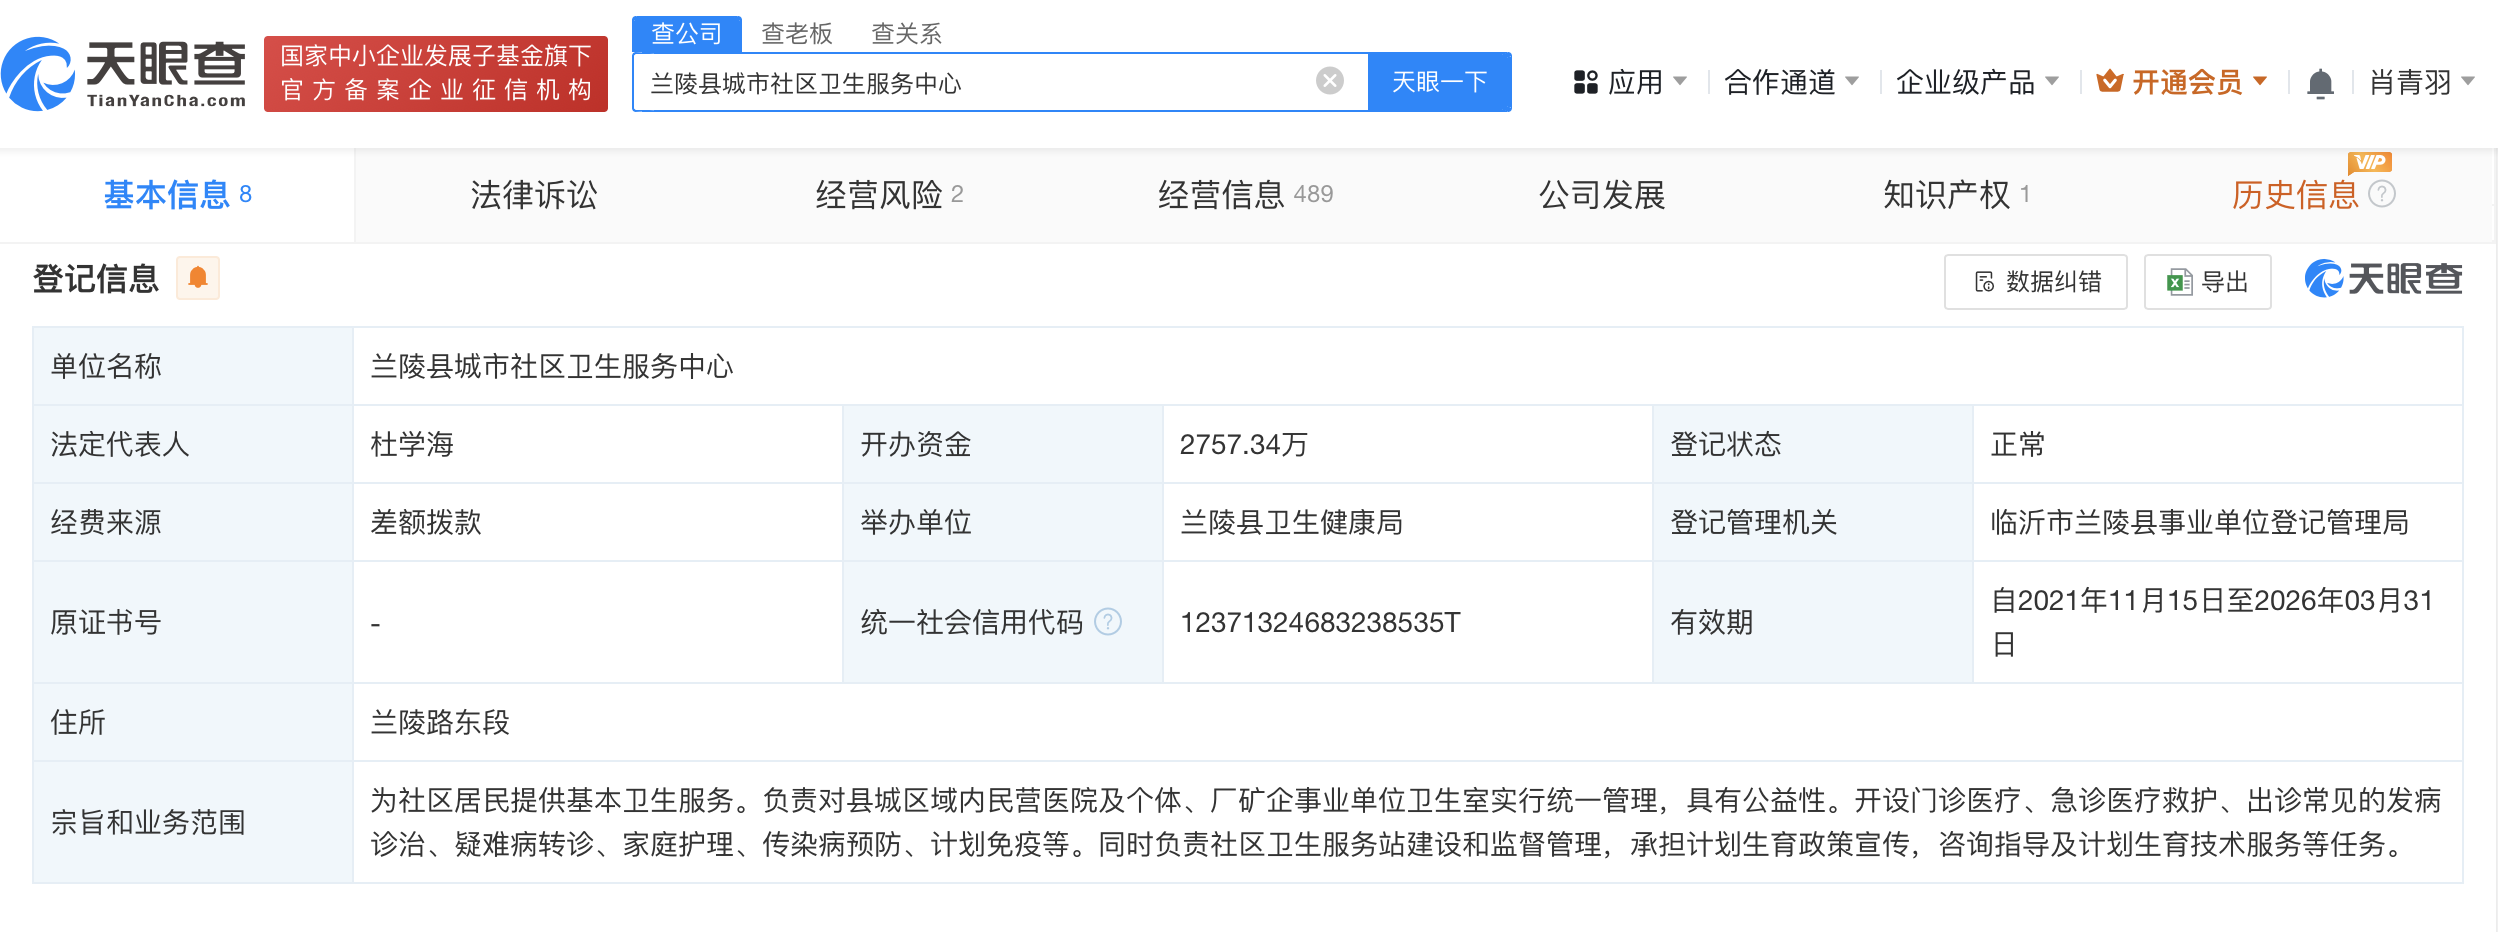Click question mark beside 统一社会信用代码

click(x=1107, y=621)
